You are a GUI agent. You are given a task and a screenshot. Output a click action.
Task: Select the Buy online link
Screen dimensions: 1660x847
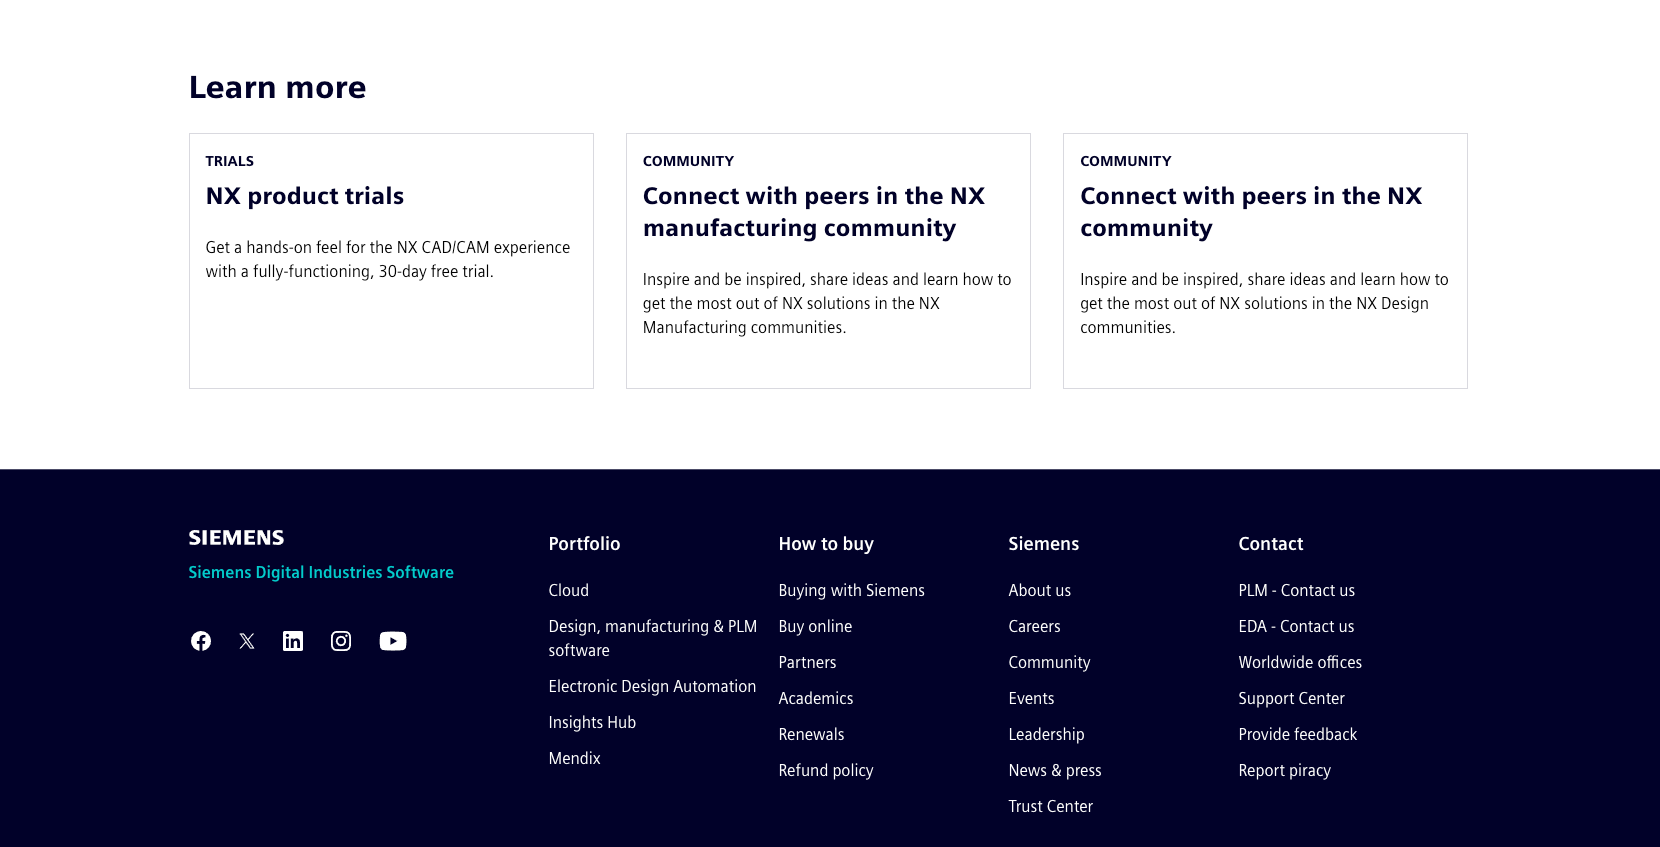(x=815, y=627)
